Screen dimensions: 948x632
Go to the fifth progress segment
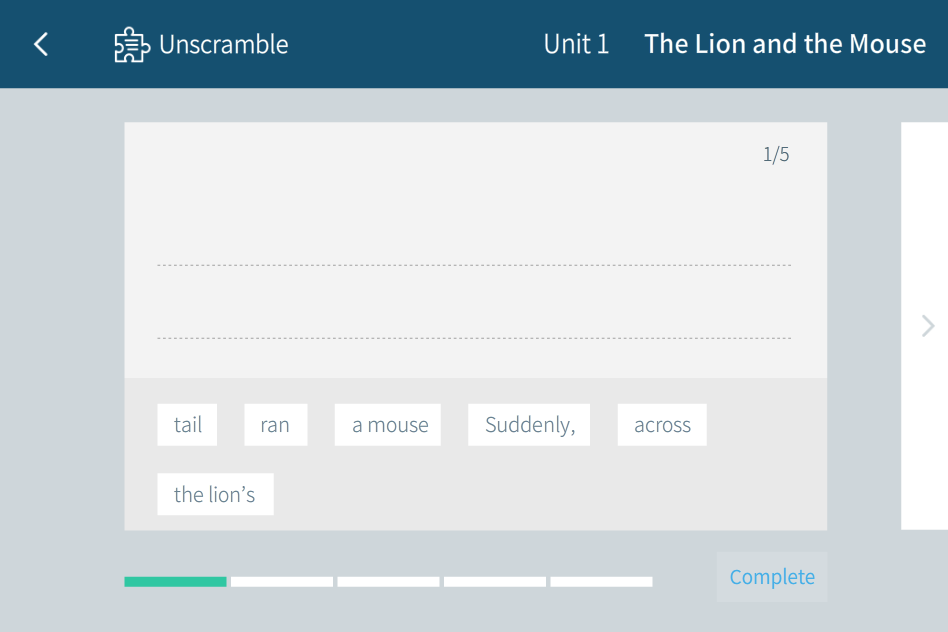[601, 581]
